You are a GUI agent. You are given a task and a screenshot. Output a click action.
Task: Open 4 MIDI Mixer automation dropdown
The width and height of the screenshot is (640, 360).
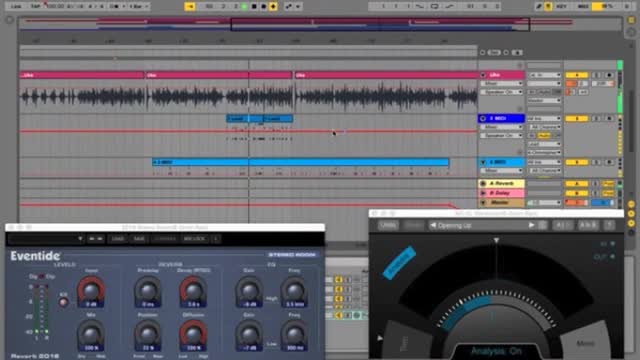click(502, 171)
